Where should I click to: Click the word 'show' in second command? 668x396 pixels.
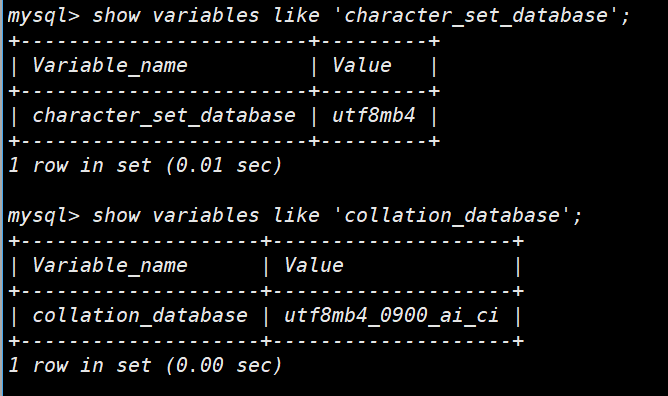[x=116, y=215]
